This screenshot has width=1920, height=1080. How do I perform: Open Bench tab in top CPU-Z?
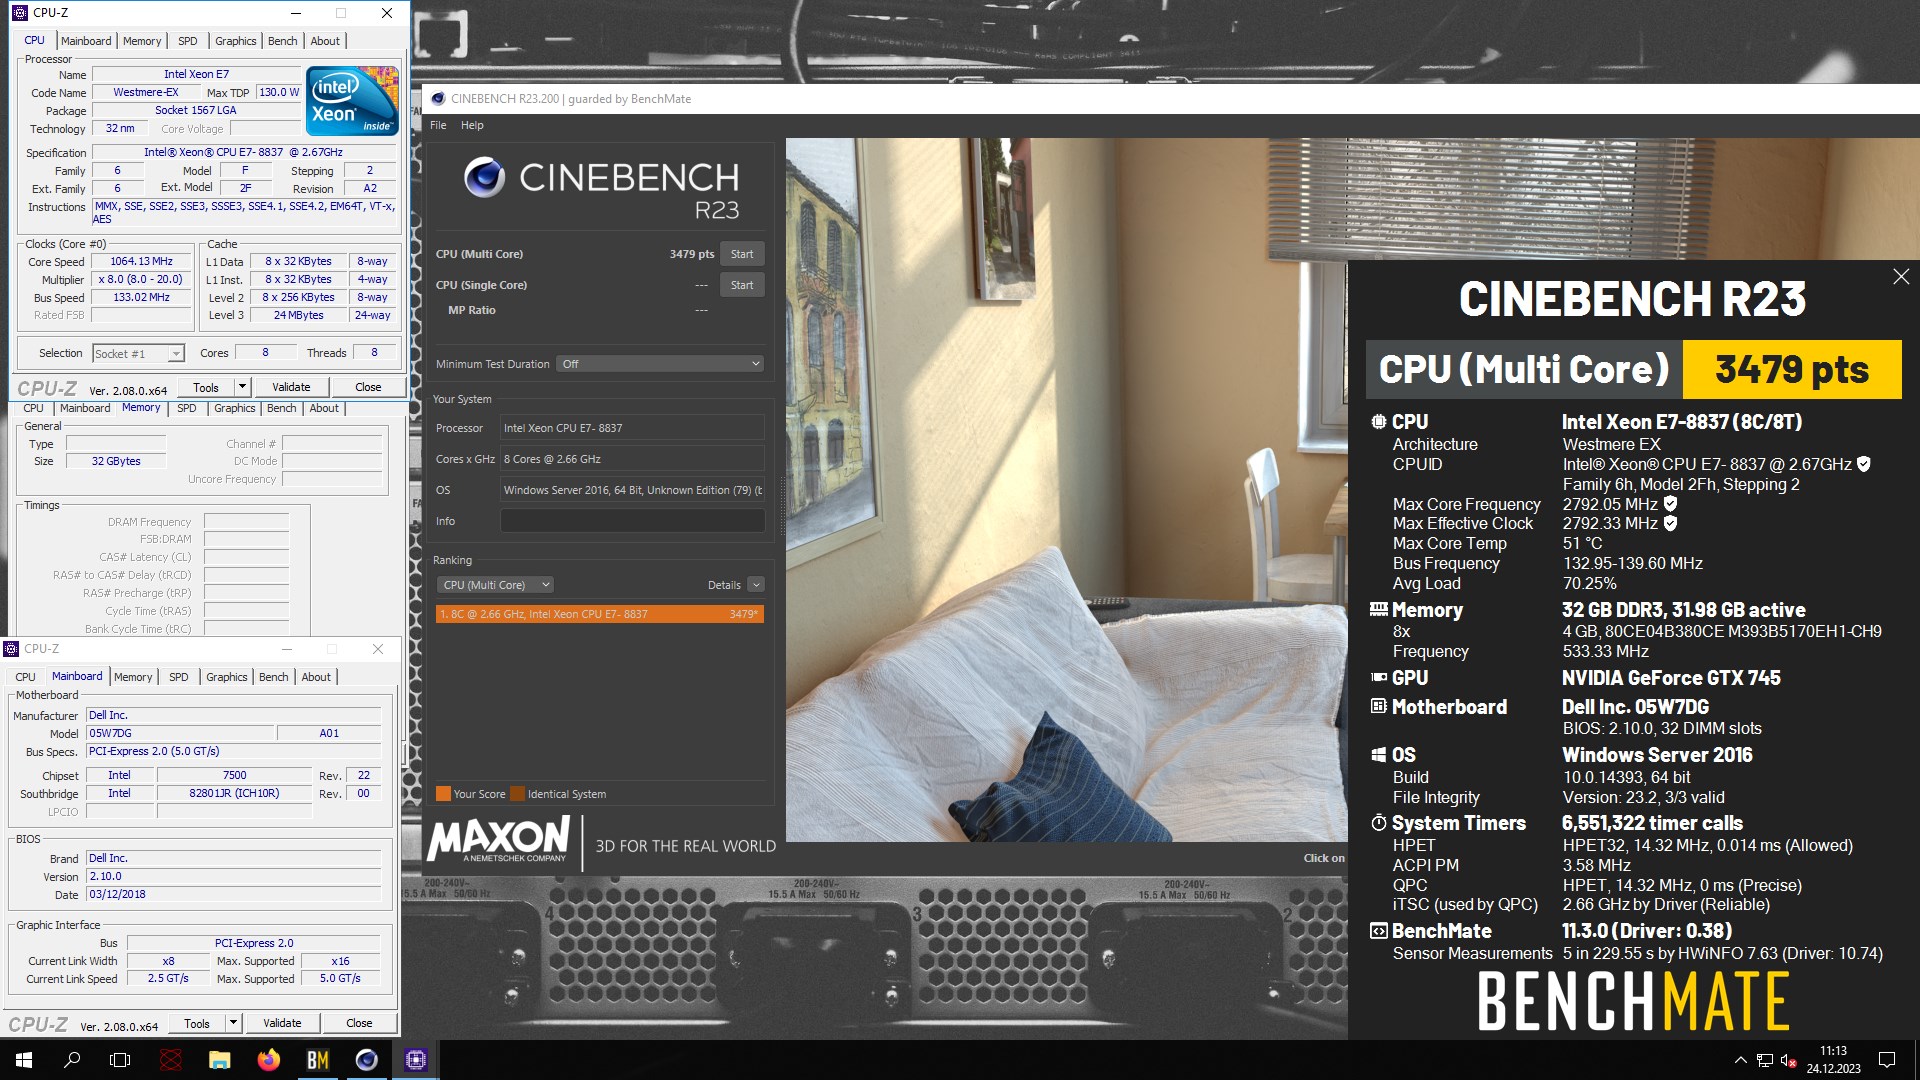tap(283, 41)
